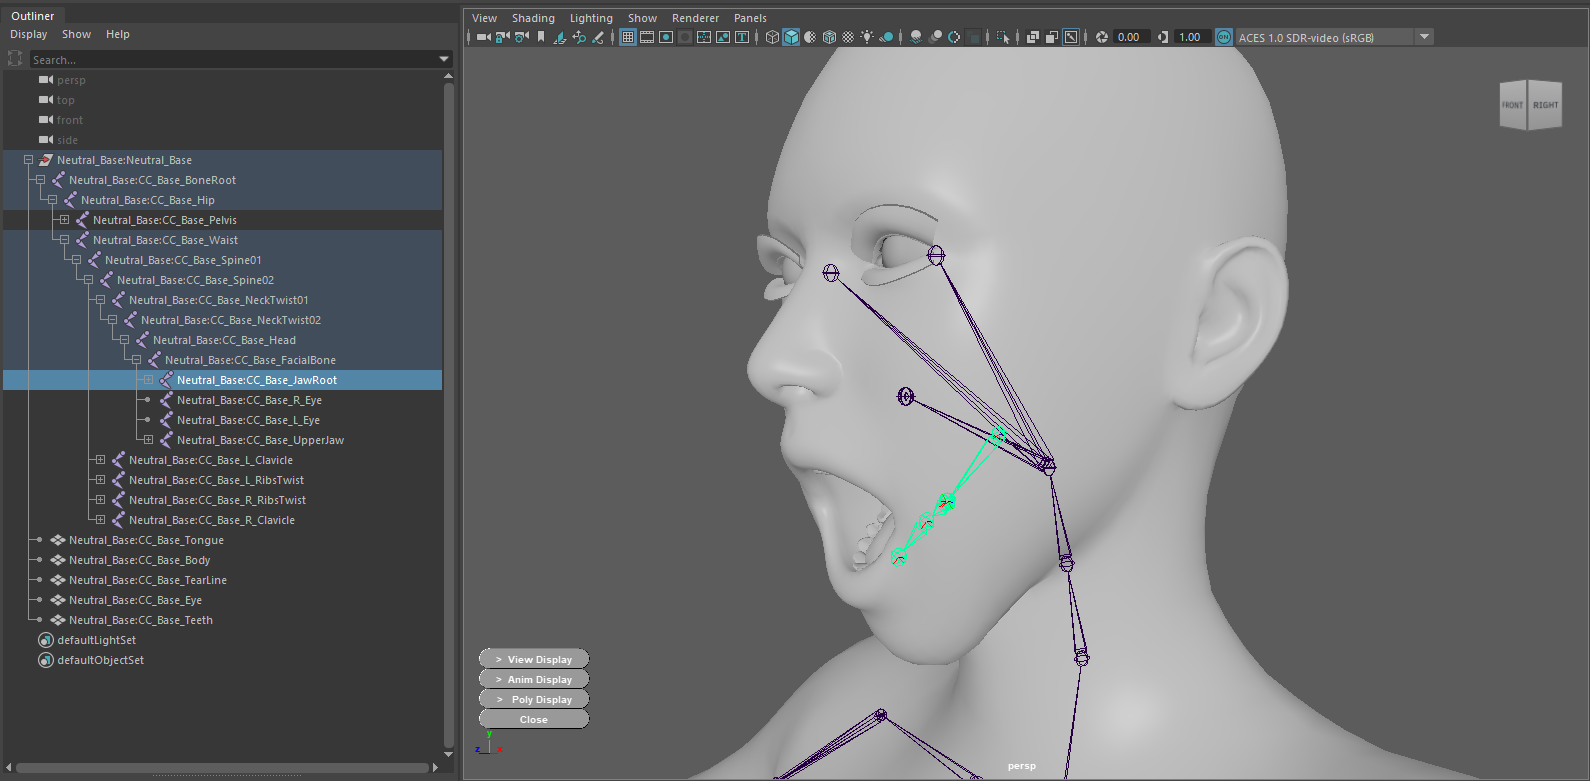Click the Select Camera icon in viewport toolbar
Viewport: 1590px width, 781px height.
pyautogui.click(x=483, y=37)
